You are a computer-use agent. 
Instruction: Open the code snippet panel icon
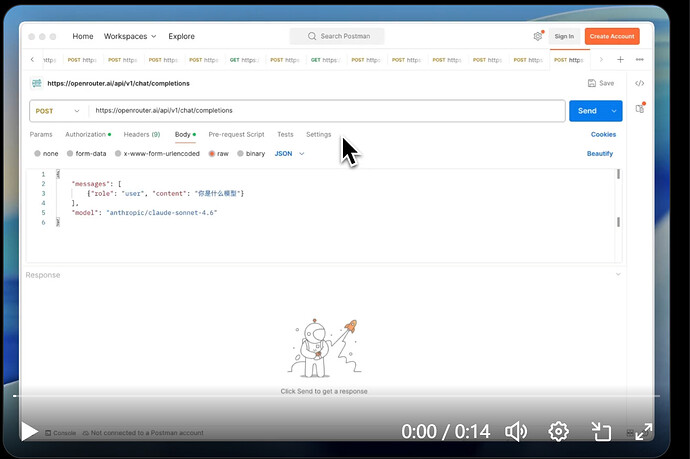(x=639, y=83)
